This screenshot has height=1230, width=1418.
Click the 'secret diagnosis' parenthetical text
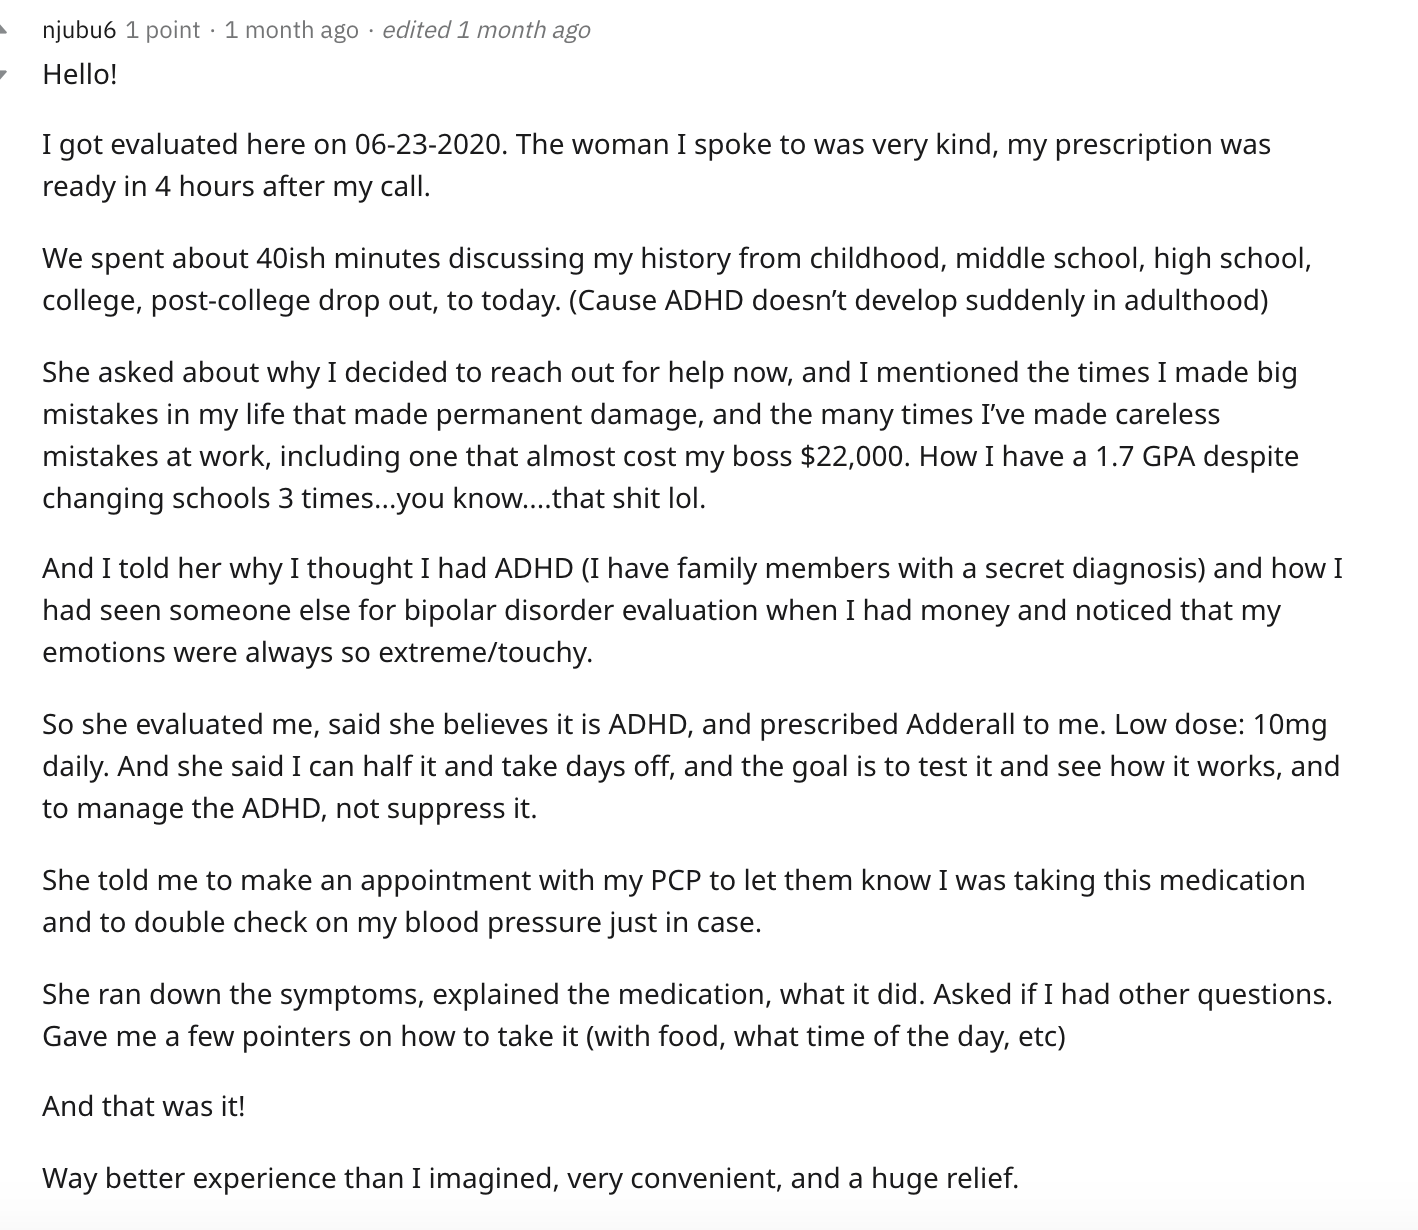[893, 568]
